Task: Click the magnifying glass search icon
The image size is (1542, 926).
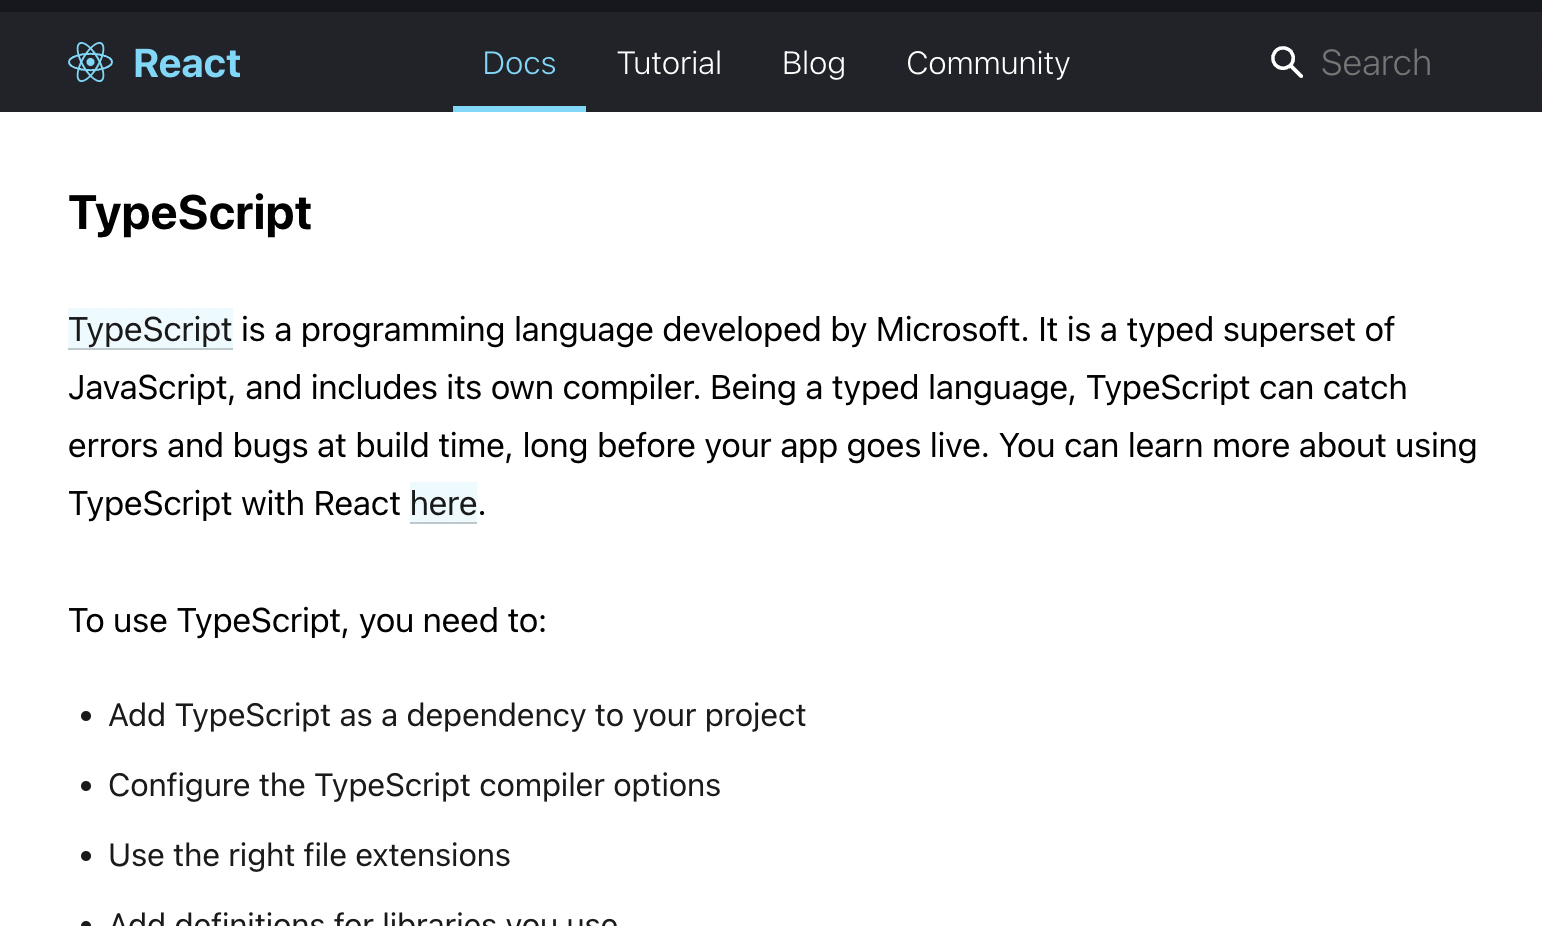Action: coord(1287,63)
